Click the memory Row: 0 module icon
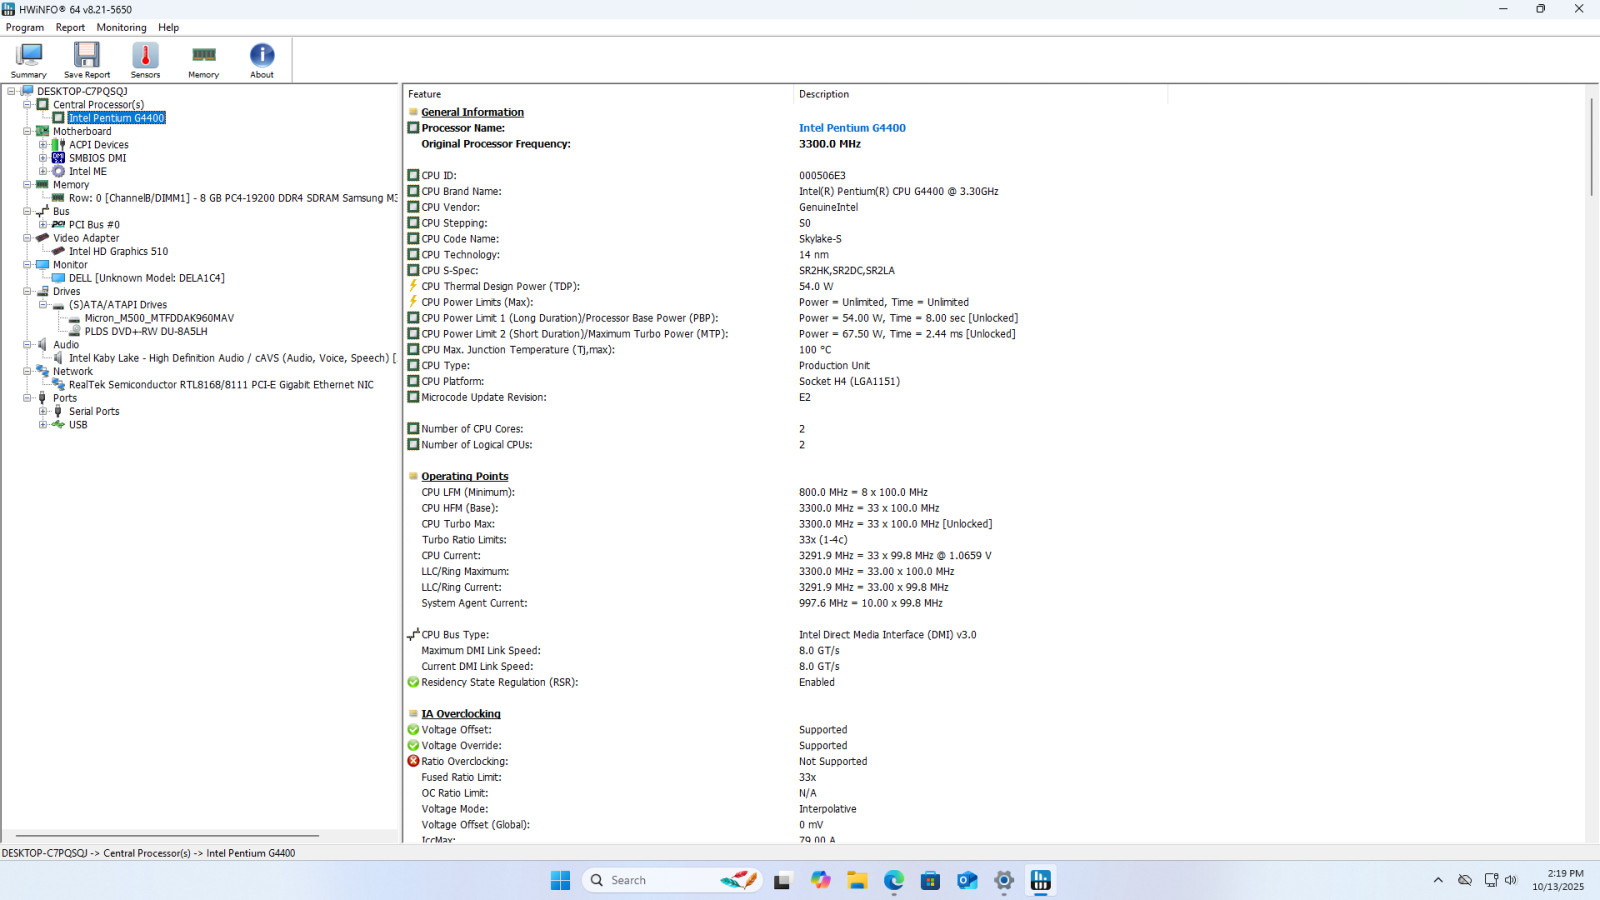 59,198
